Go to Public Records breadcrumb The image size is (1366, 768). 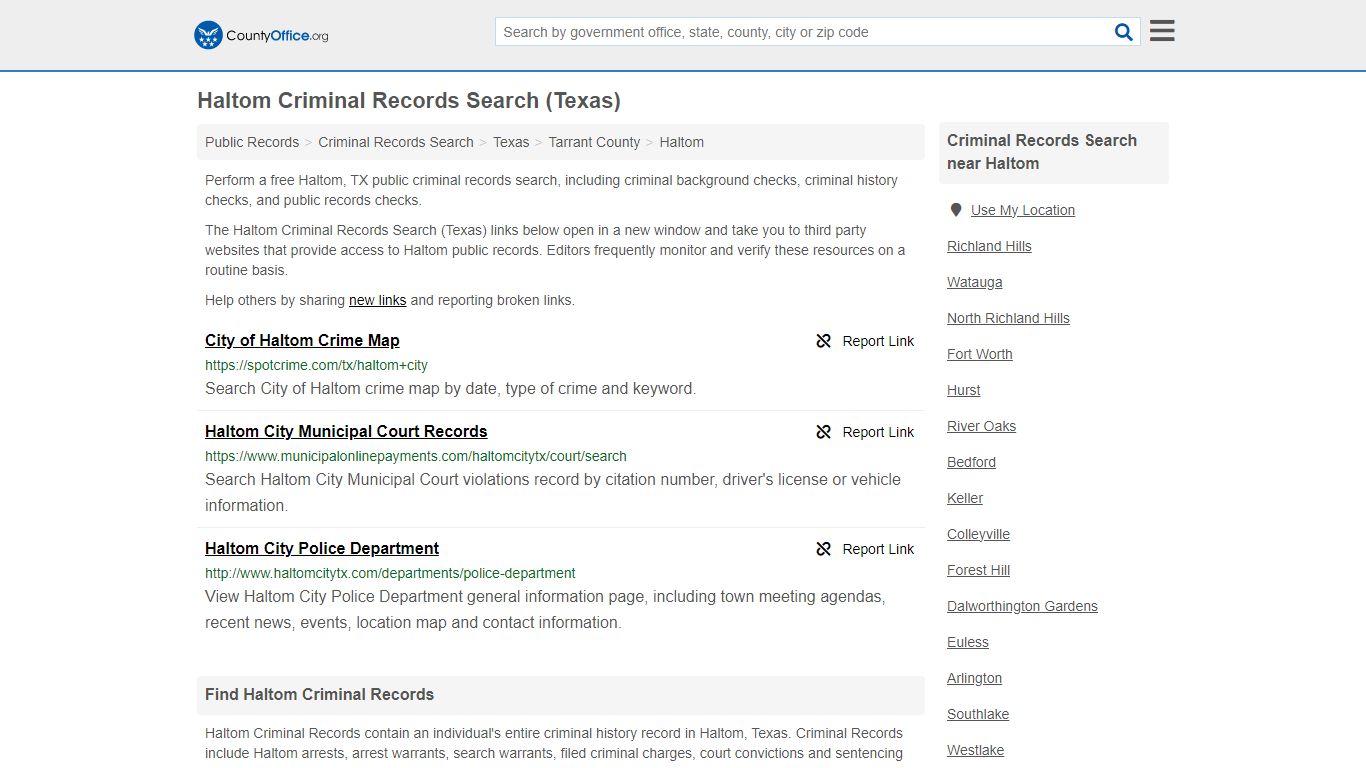(252, 142)
